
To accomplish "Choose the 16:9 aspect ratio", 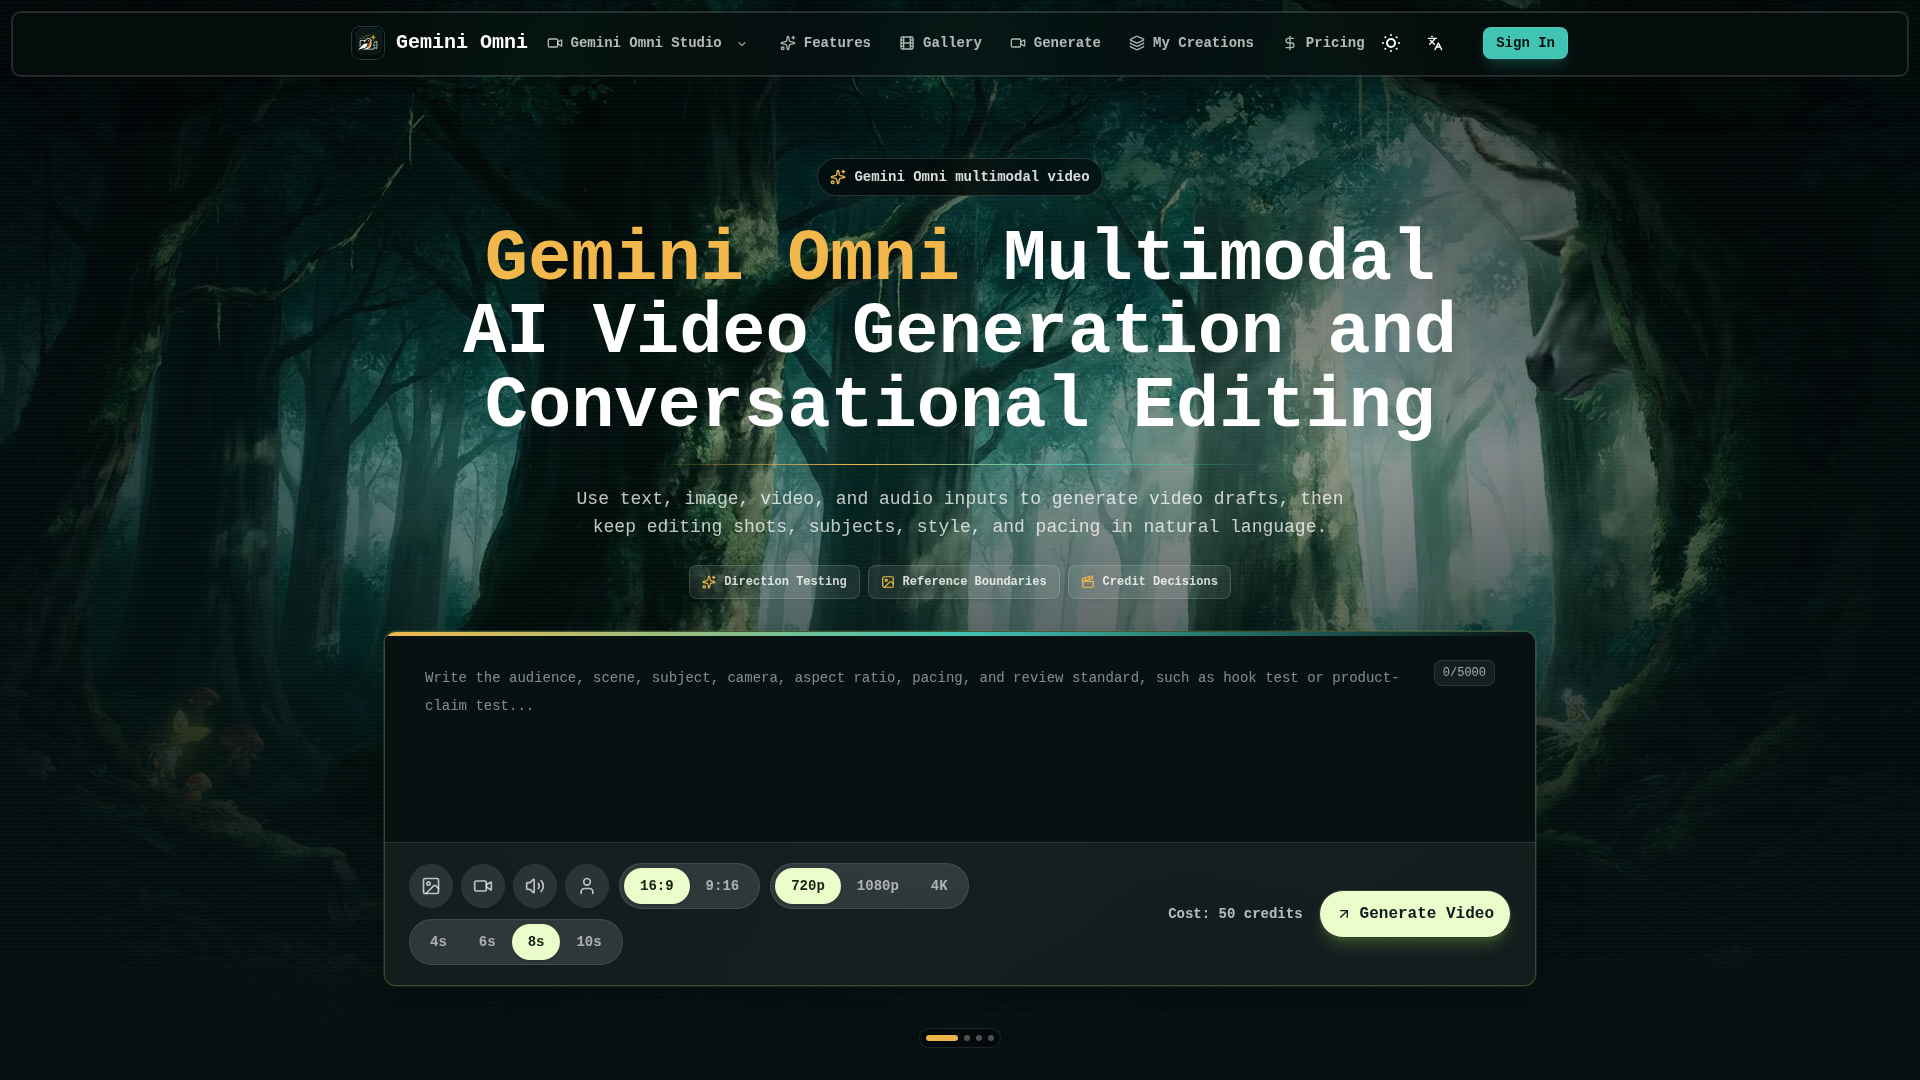I will [x=657, y=886].
